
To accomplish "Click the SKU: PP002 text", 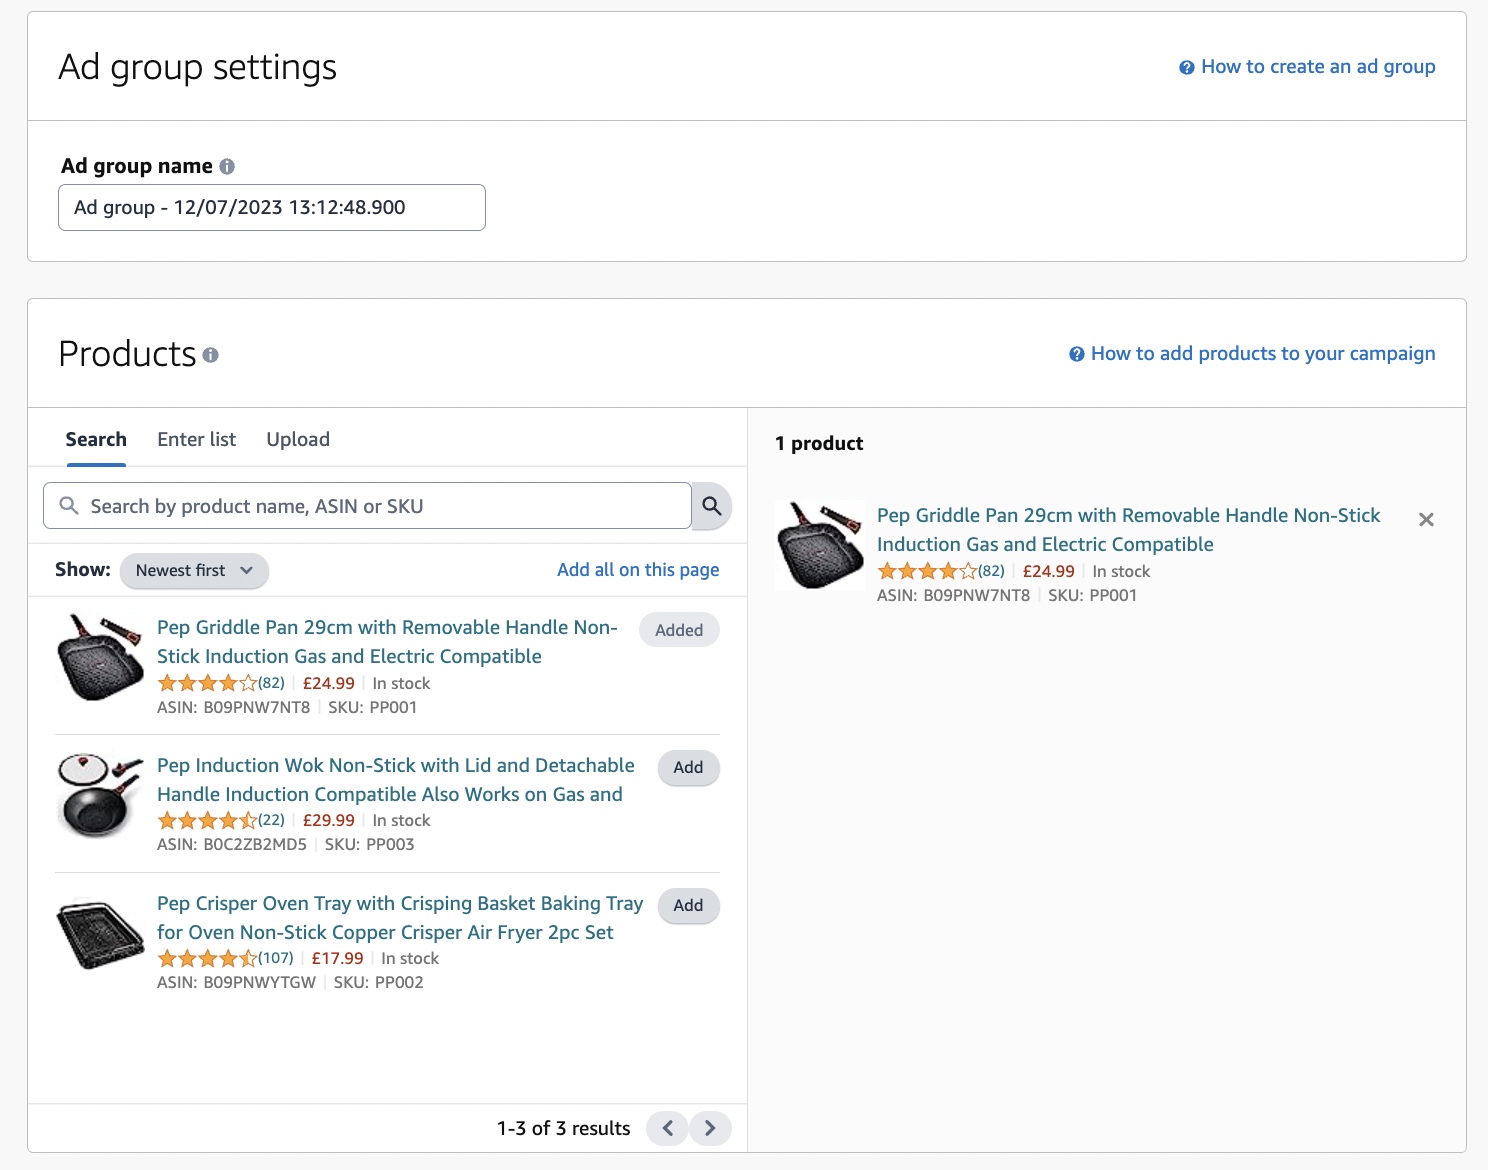I will [379, 982].
